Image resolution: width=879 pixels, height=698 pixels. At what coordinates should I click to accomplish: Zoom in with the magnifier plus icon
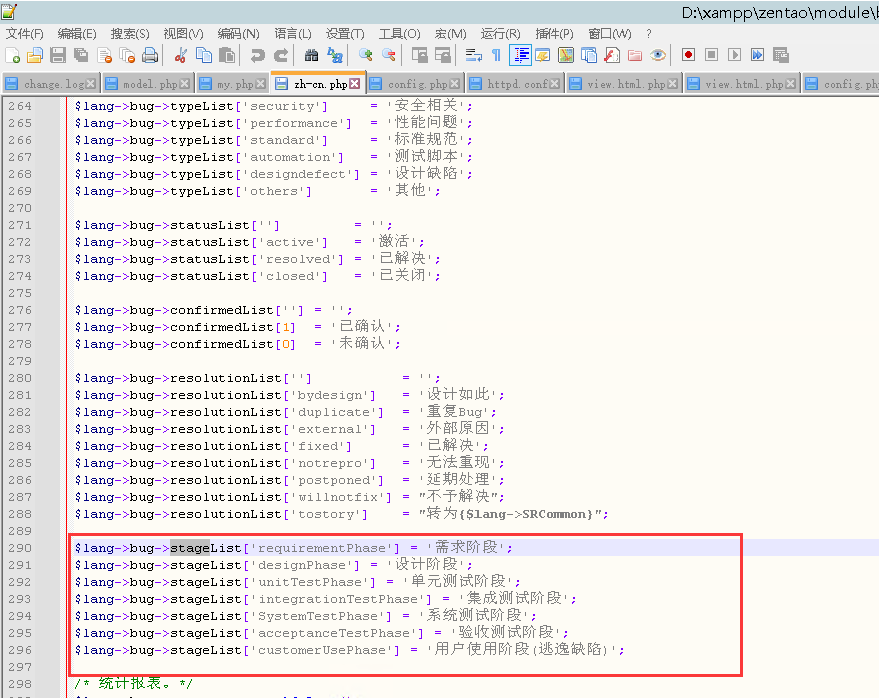[366, 55]
